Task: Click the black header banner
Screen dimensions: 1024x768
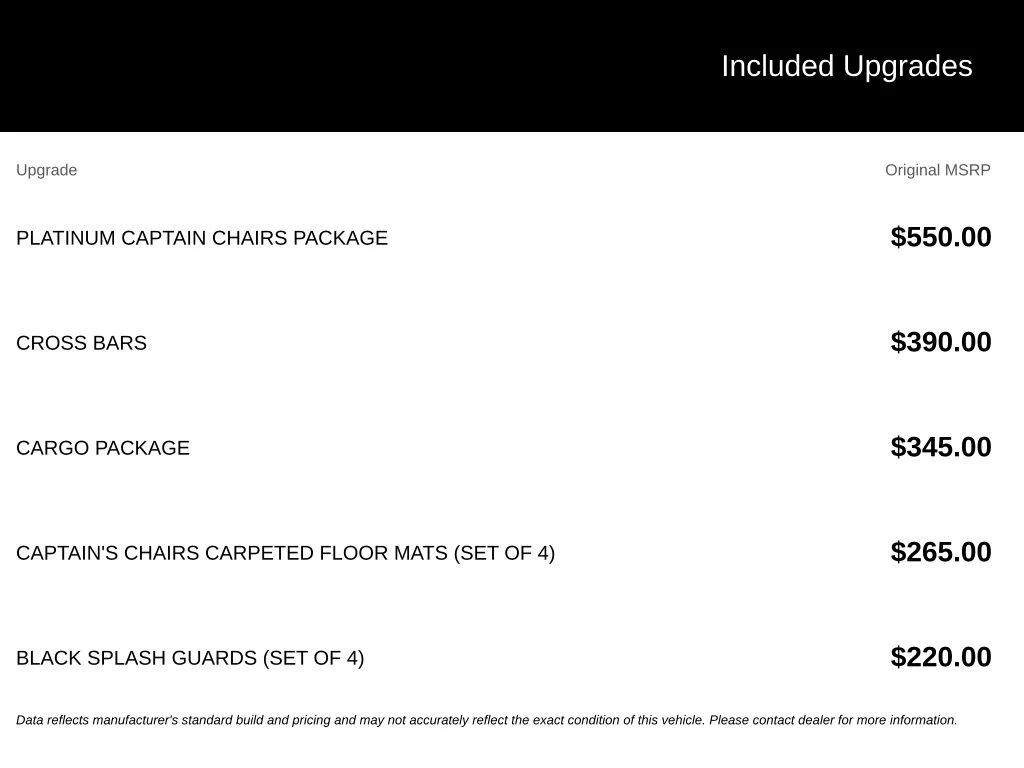Action: pyautogui.click(x=512, y=66)
